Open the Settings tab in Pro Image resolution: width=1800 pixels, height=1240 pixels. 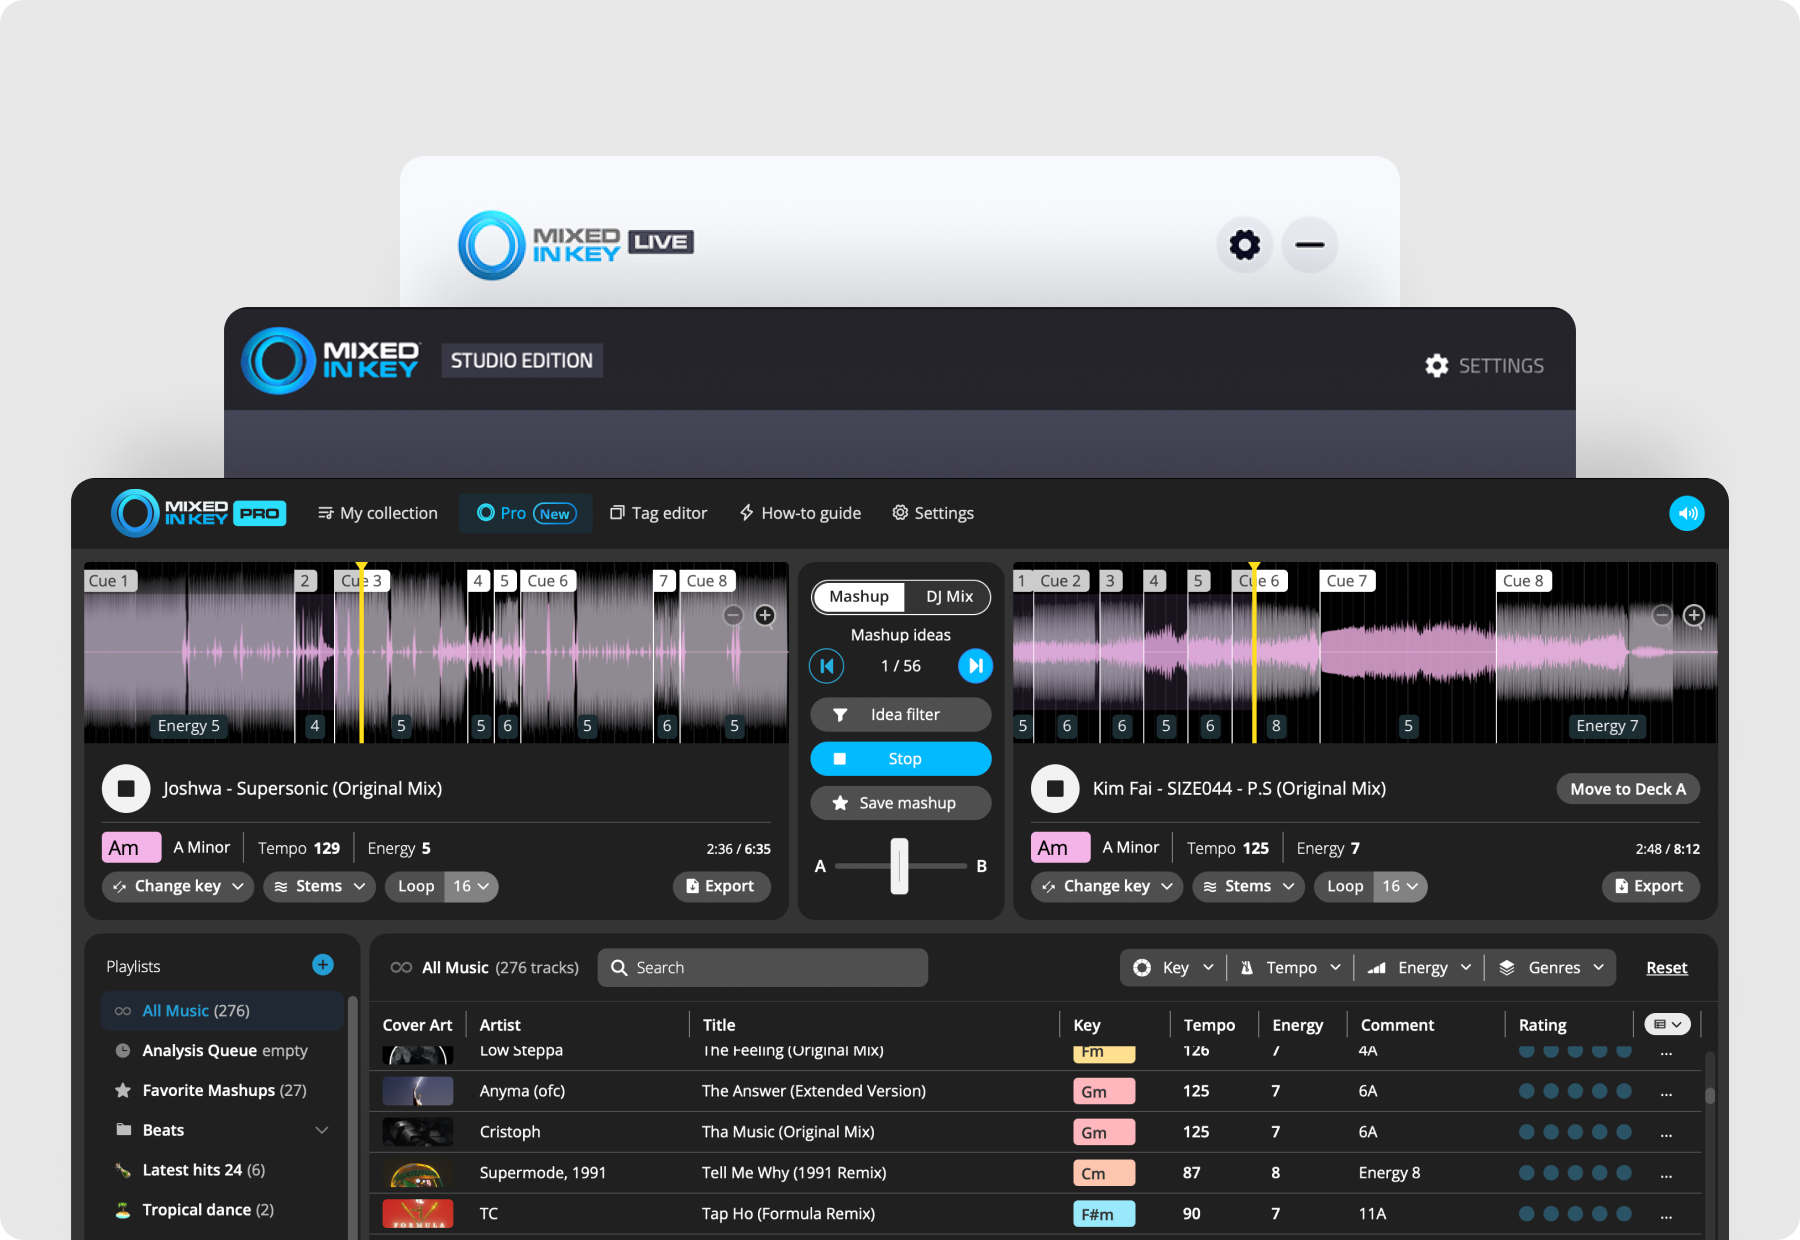[933, 513]
